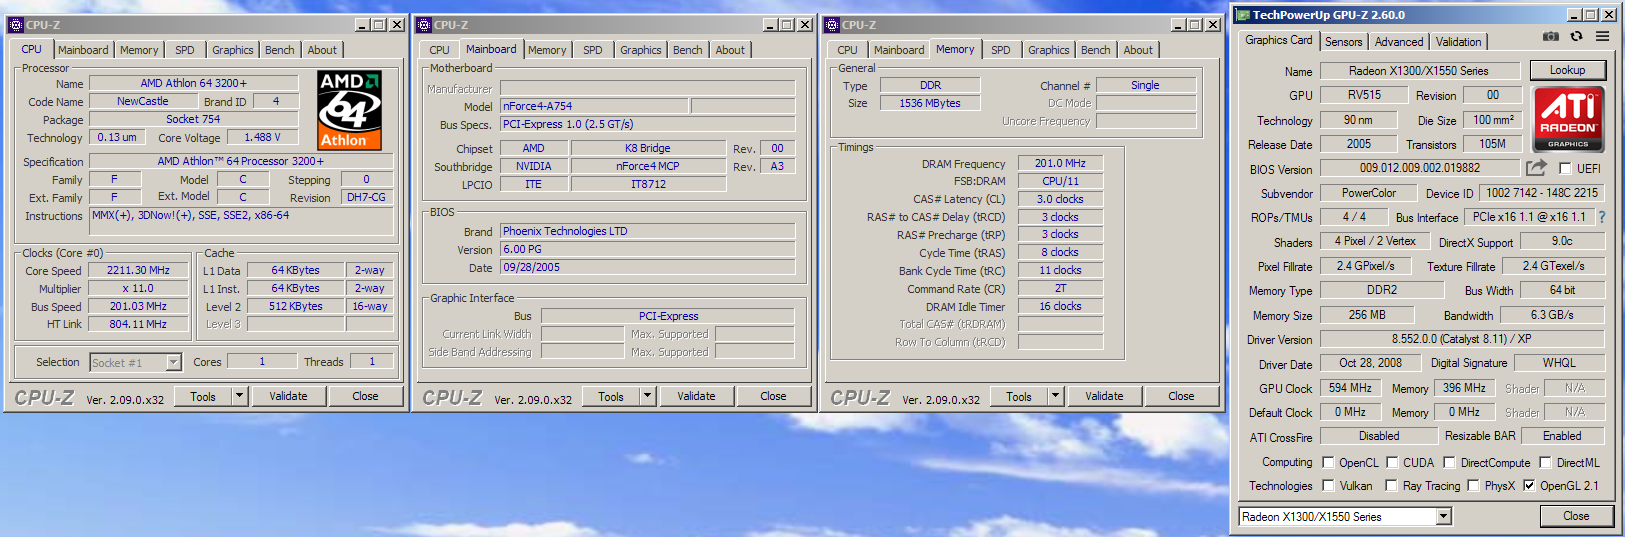Click the 8.552.0.0 (Catalyst 8.11) driver version
1625x537 pixels.
pyautogui.click(x=1462, y=339)
